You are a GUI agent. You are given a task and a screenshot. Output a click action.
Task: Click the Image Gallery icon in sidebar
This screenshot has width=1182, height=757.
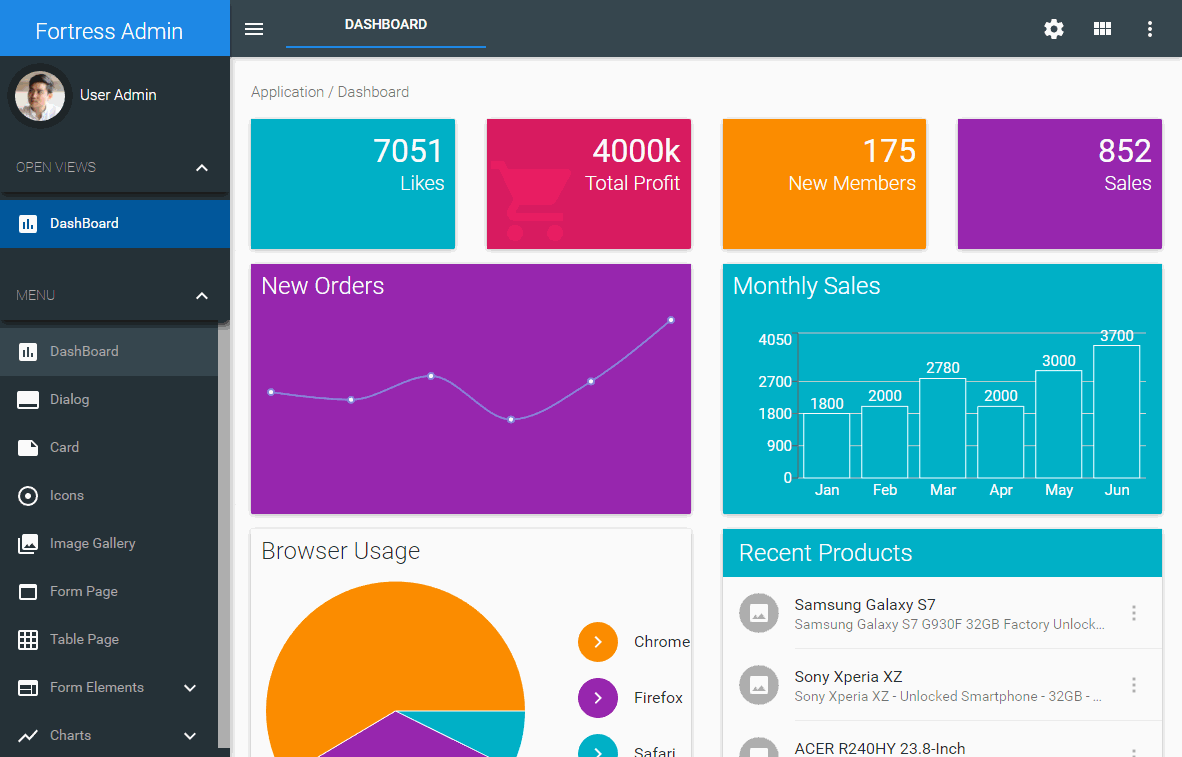(x=28, y=544)
